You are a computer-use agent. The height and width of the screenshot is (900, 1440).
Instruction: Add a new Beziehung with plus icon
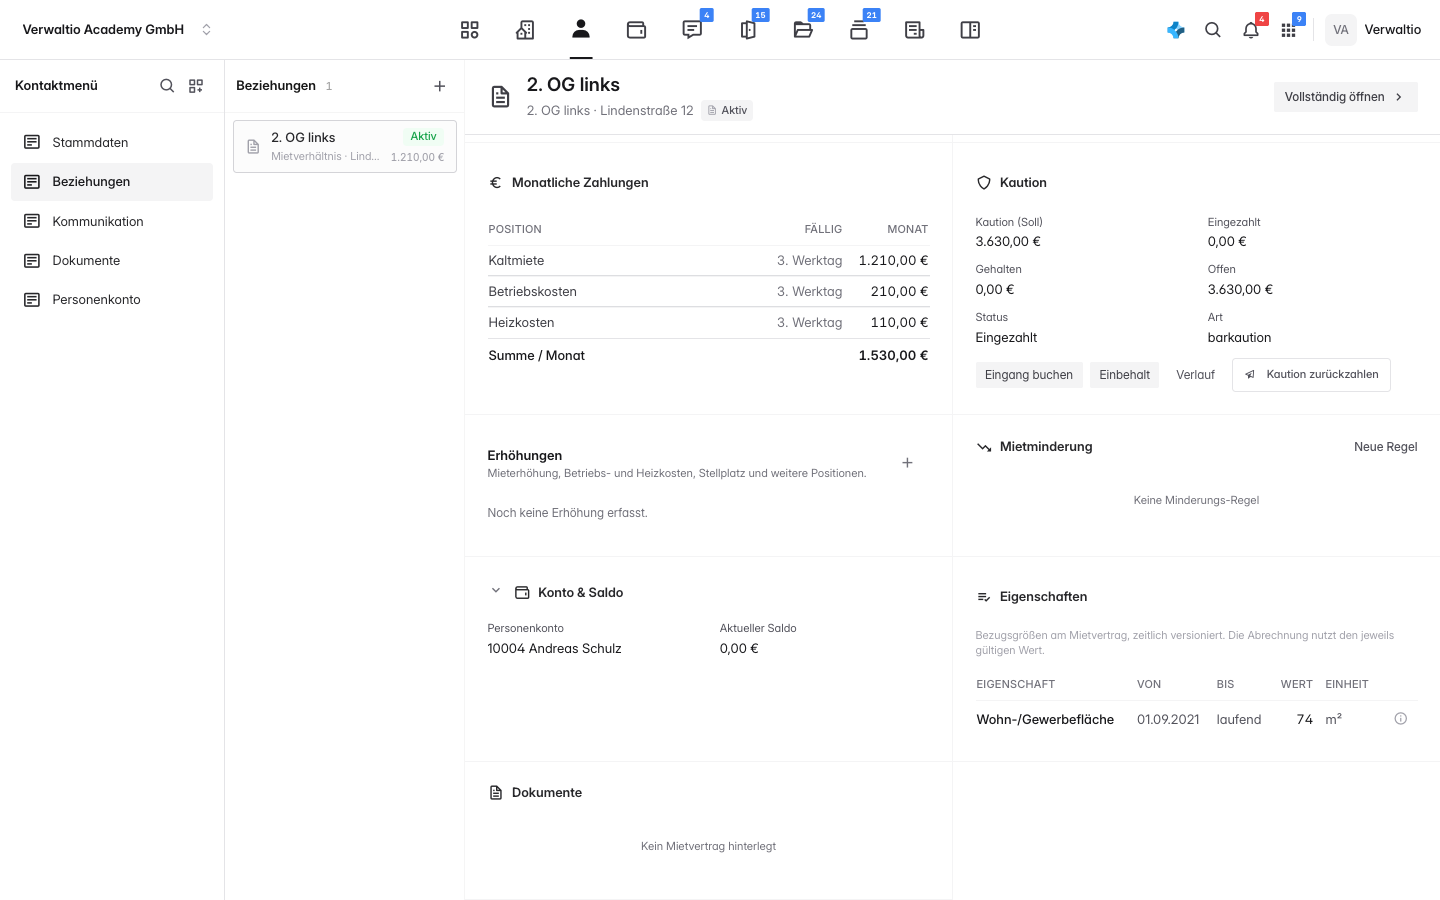click(x=440, y=86)
